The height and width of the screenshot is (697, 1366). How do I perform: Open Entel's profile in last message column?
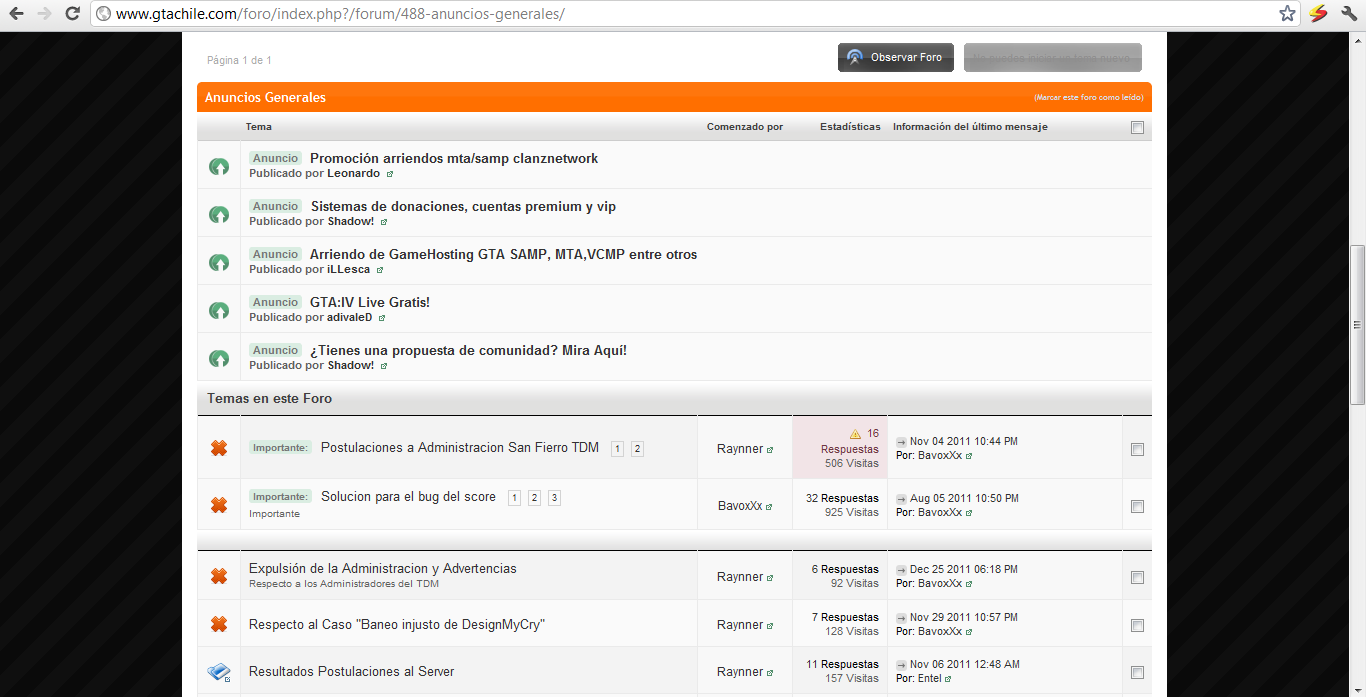[x=930, y=678]
